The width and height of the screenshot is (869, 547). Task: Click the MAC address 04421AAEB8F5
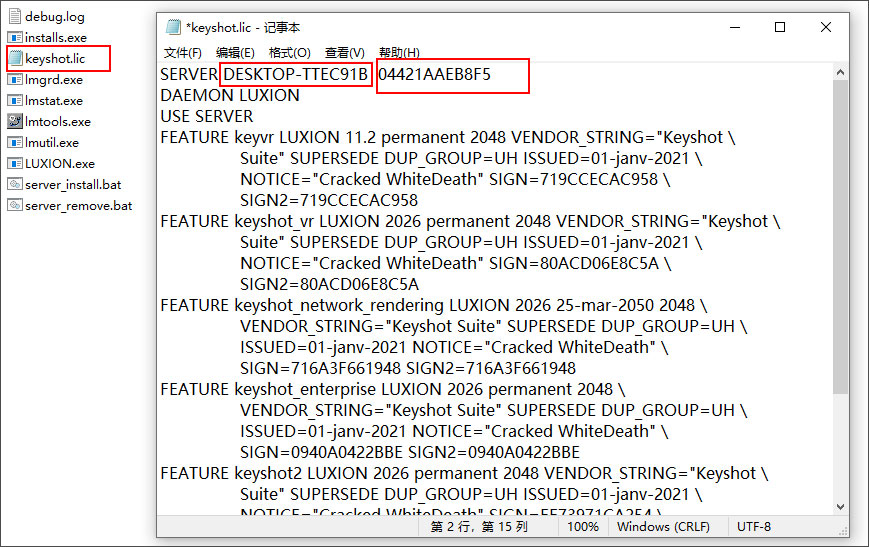pos(434,74)
